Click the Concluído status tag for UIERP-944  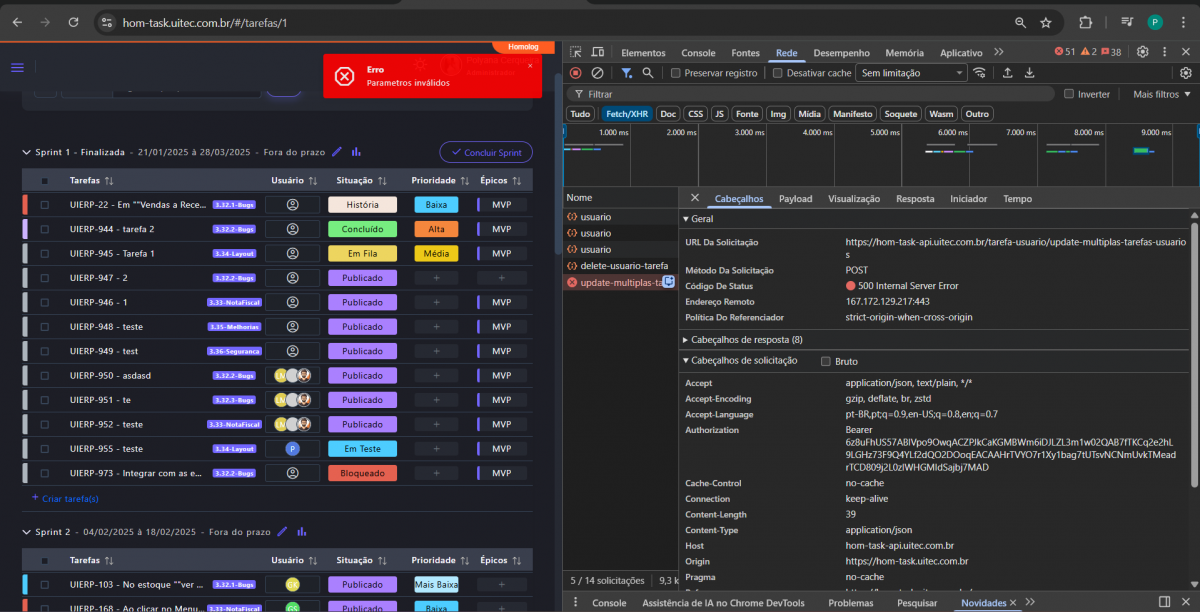pos(362,229)
